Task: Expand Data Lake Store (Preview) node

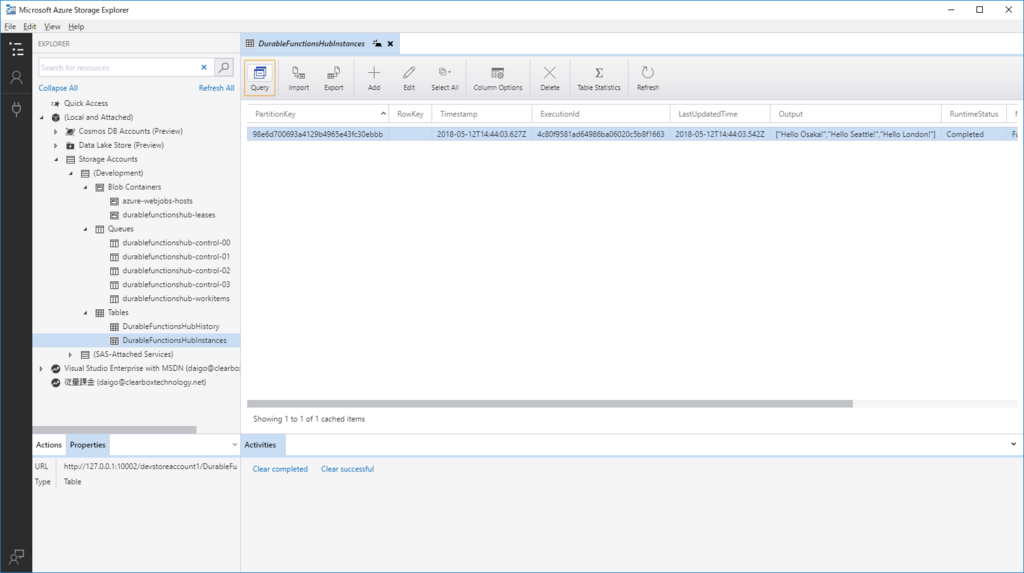Action: [x=56, y=145]
